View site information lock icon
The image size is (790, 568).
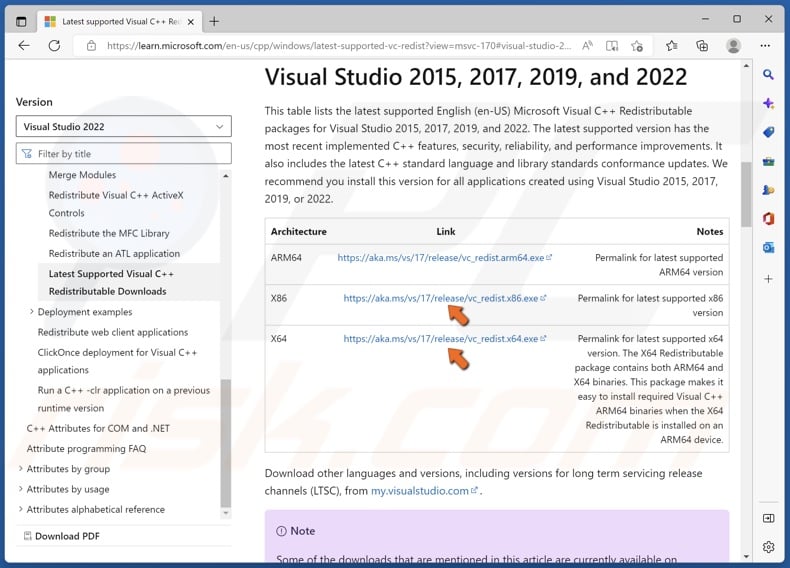pos(91,46)
